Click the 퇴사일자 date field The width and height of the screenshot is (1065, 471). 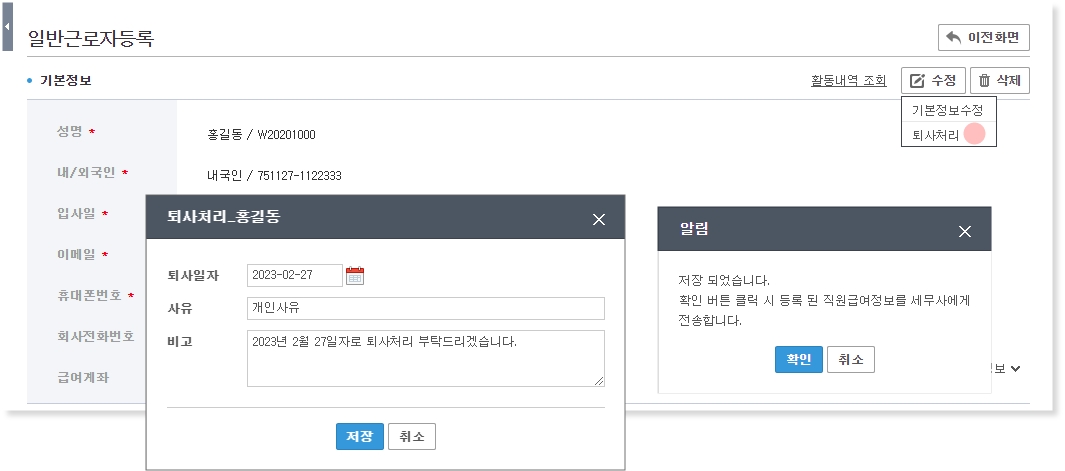click(x=294, y=276)
